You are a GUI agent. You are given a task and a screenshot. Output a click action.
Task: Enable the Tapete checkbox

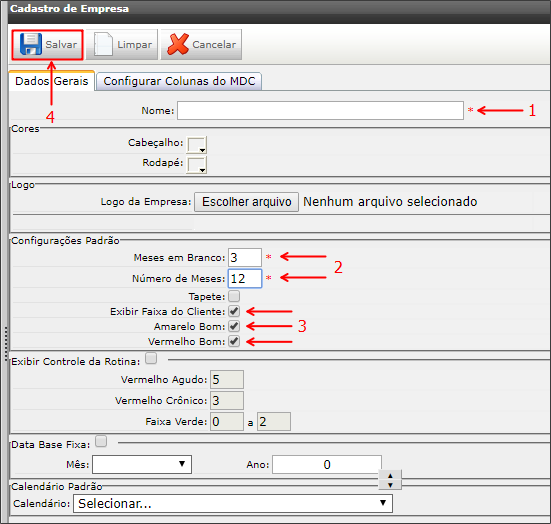coord(234,296)
